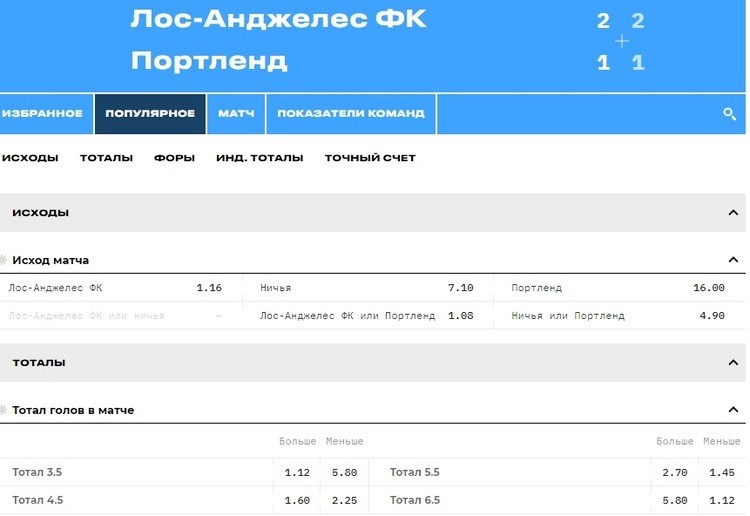Click the Лос-Анджелес ФК team name header

278,19
